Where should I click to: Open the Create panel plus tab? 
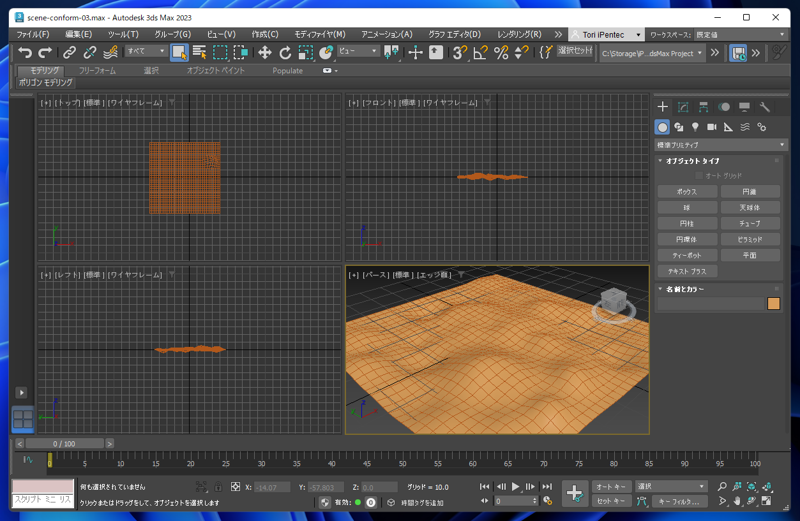(662, 107)
